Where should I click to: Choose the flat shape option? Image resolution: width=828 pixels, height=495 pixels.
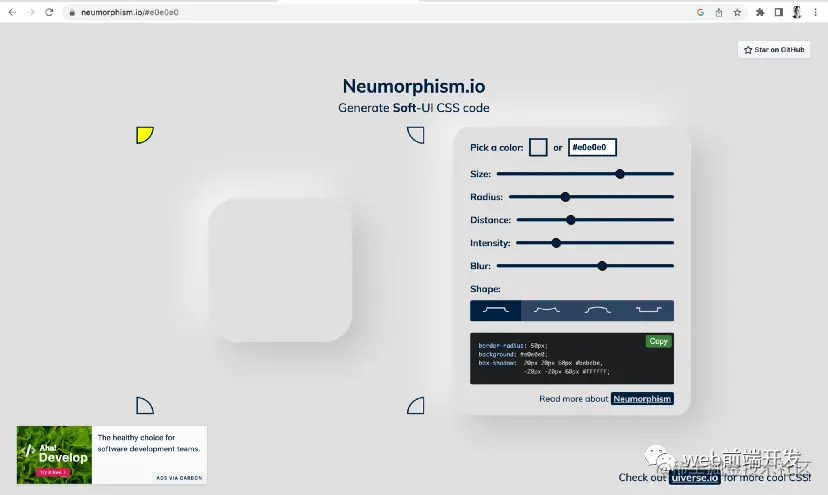[x=495, y=311]
